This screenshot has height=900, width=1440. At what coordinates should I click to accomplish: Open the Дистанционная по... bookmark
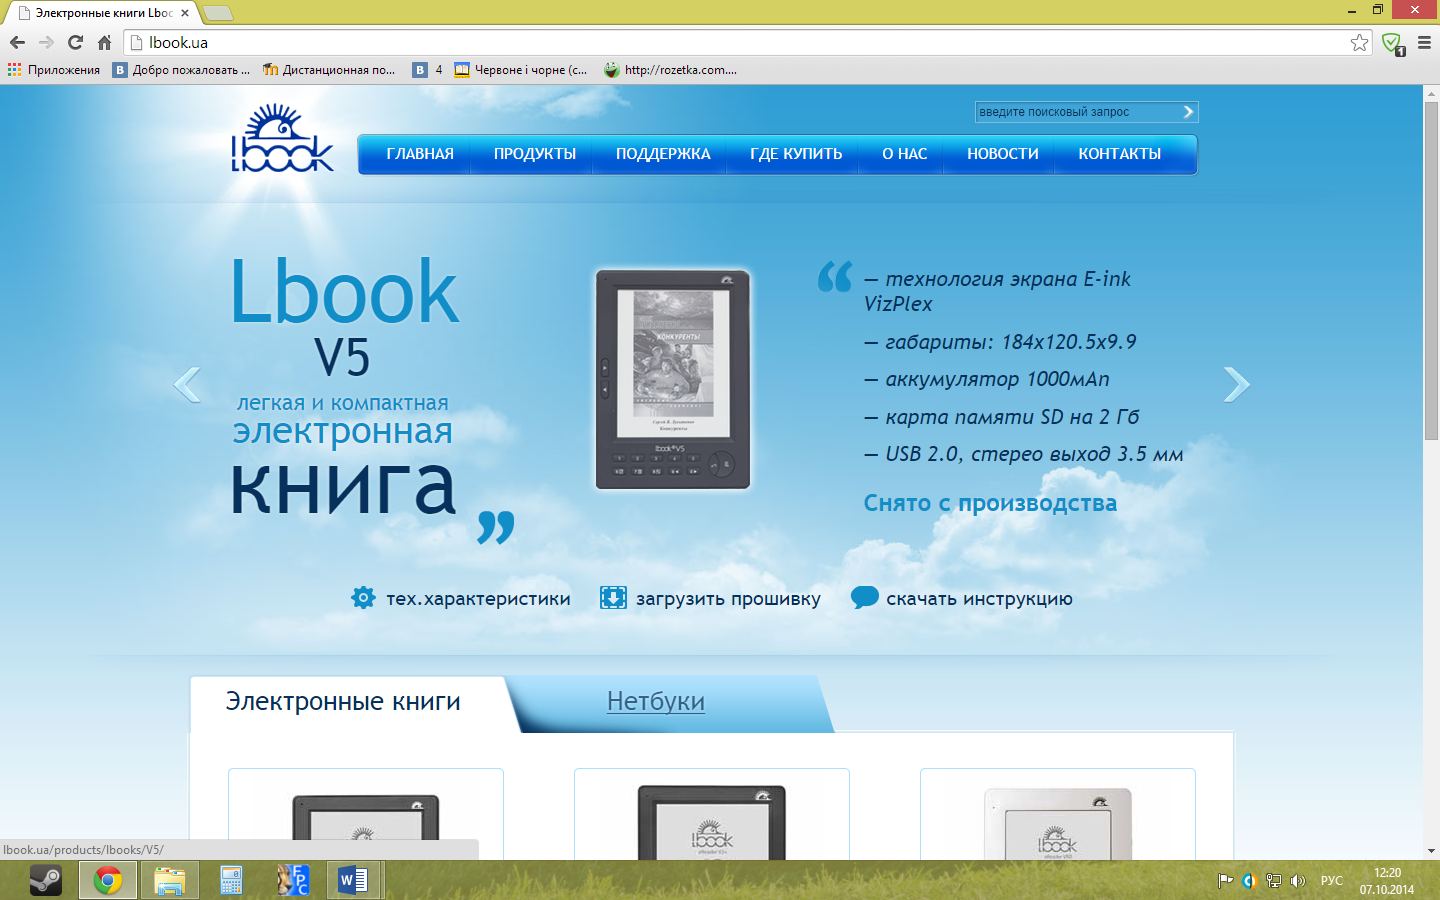pos(329,70)
